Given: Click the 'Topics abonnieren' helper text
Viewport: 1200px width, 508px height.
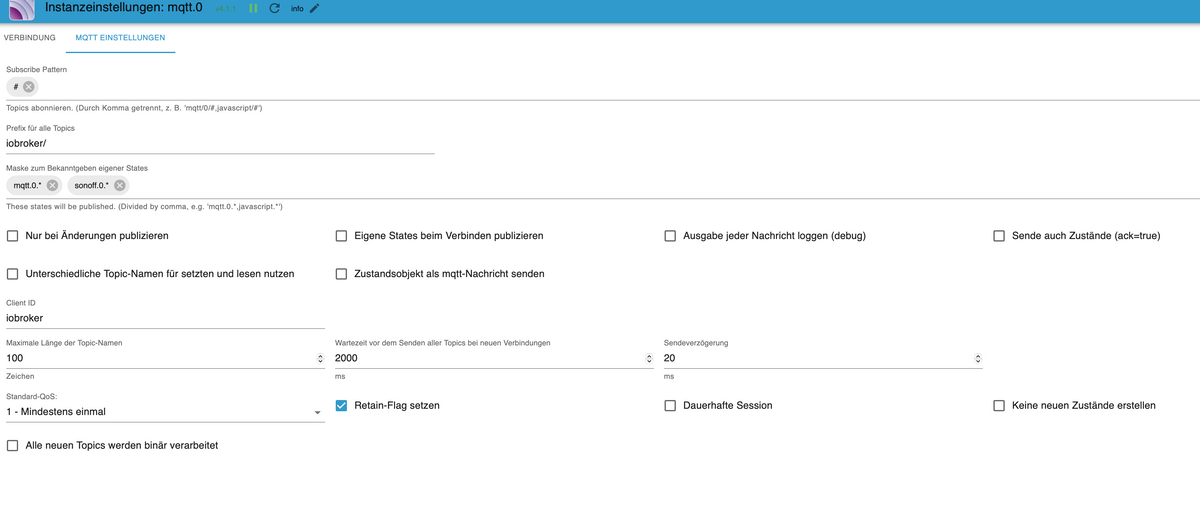Looking at the screenshot, I should coord(134,108).
